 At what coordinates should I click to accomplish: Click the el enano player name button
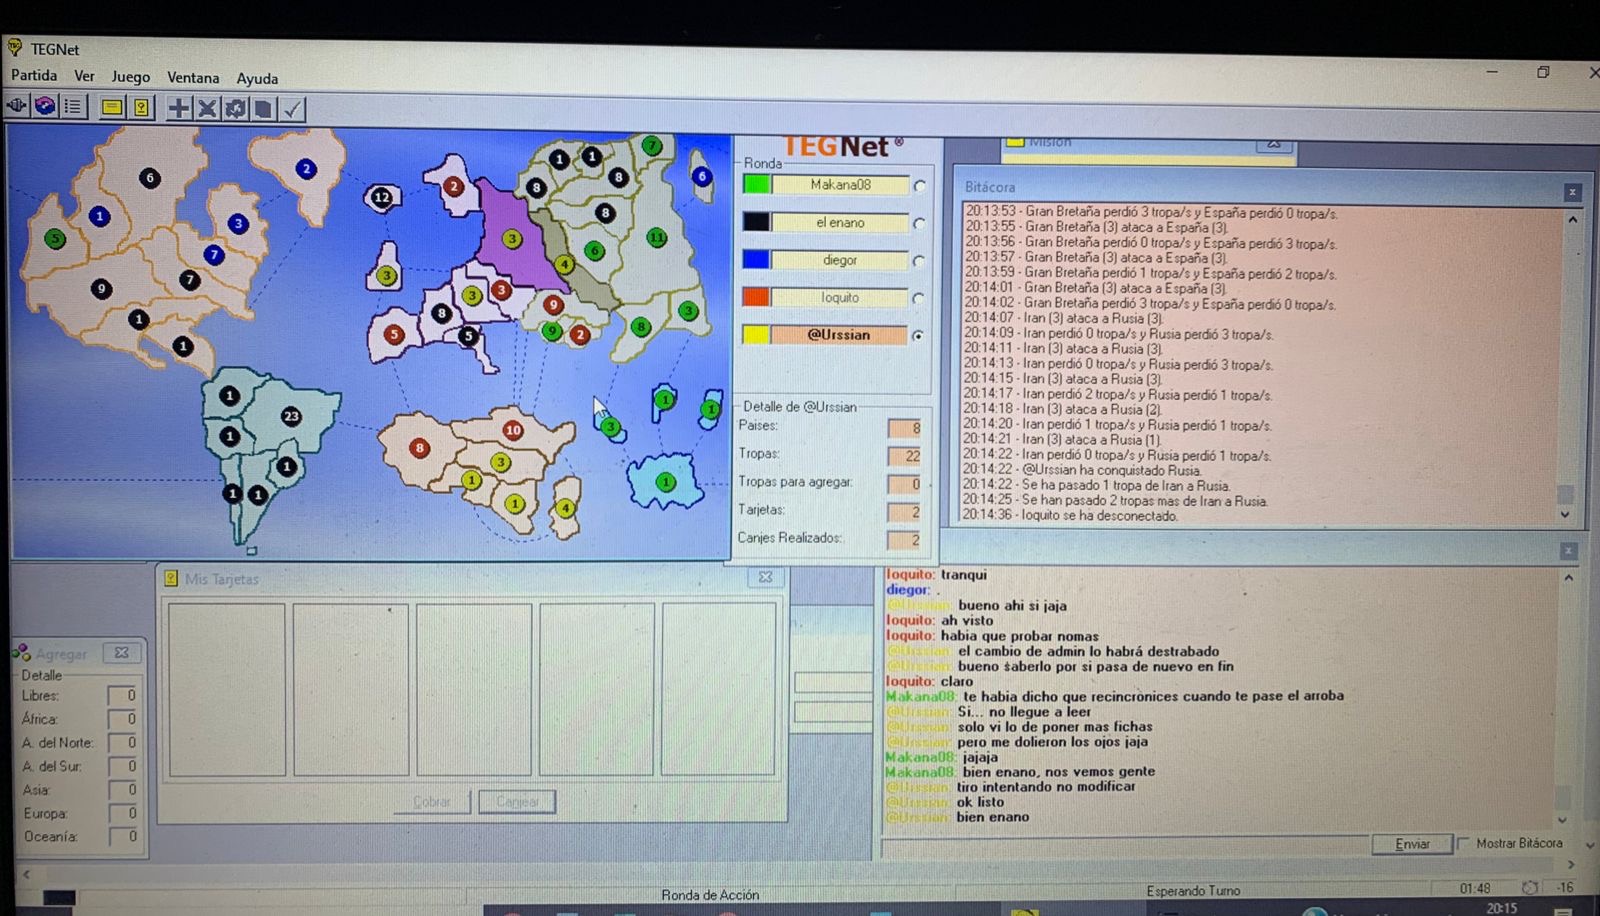click(x=840, y=222)
